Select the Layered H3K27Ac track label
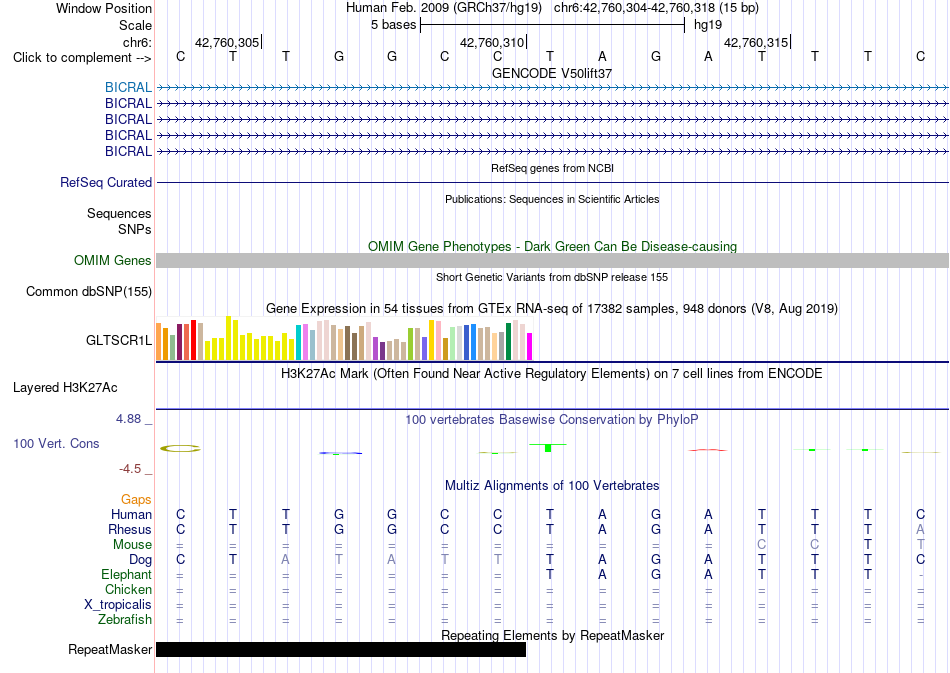 point(65,388)
